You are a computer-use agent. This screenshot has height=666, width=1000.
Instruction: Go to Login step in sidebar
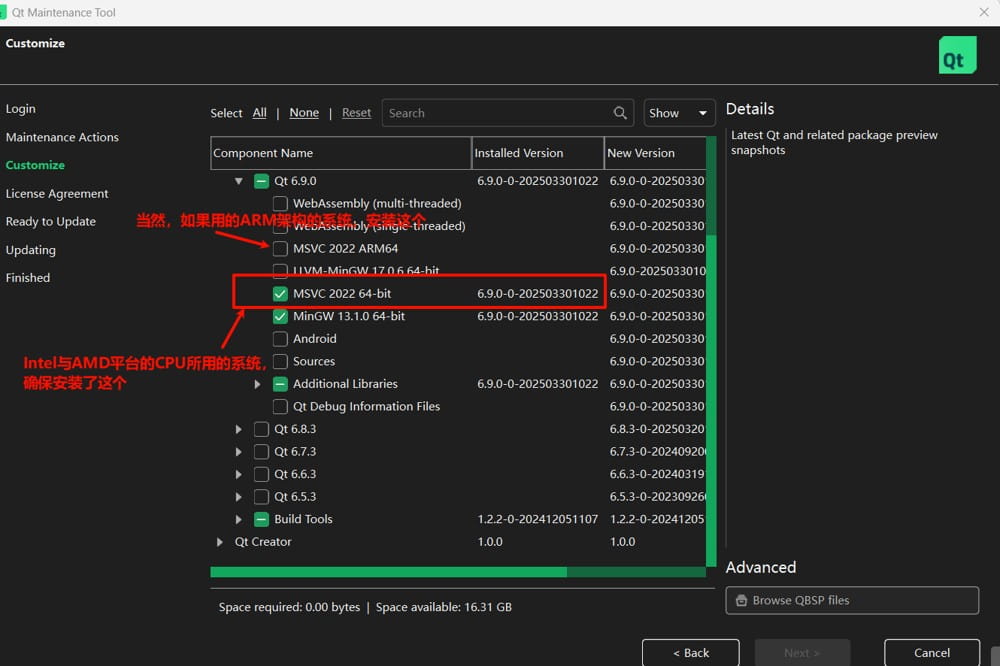[20, 108]
